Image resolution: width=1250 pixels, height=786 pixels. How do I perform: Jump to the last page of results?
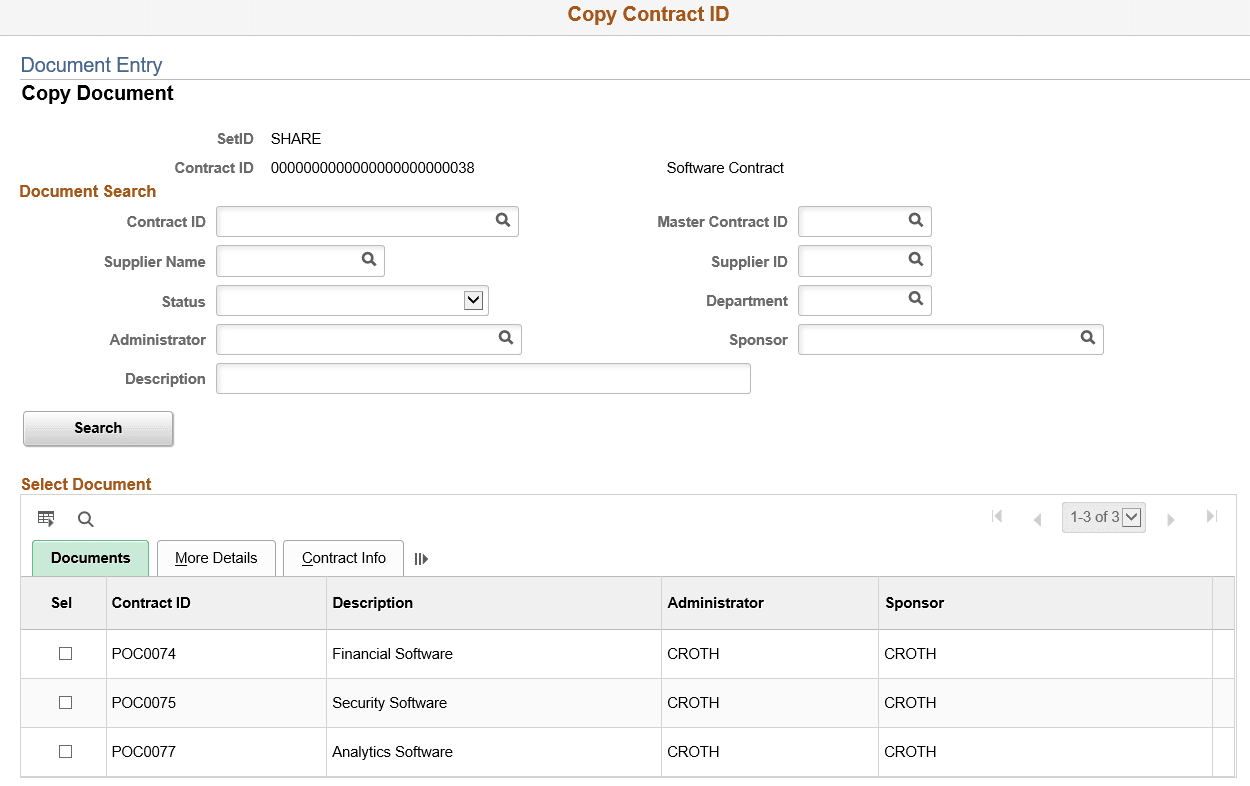pos(1211,517)
